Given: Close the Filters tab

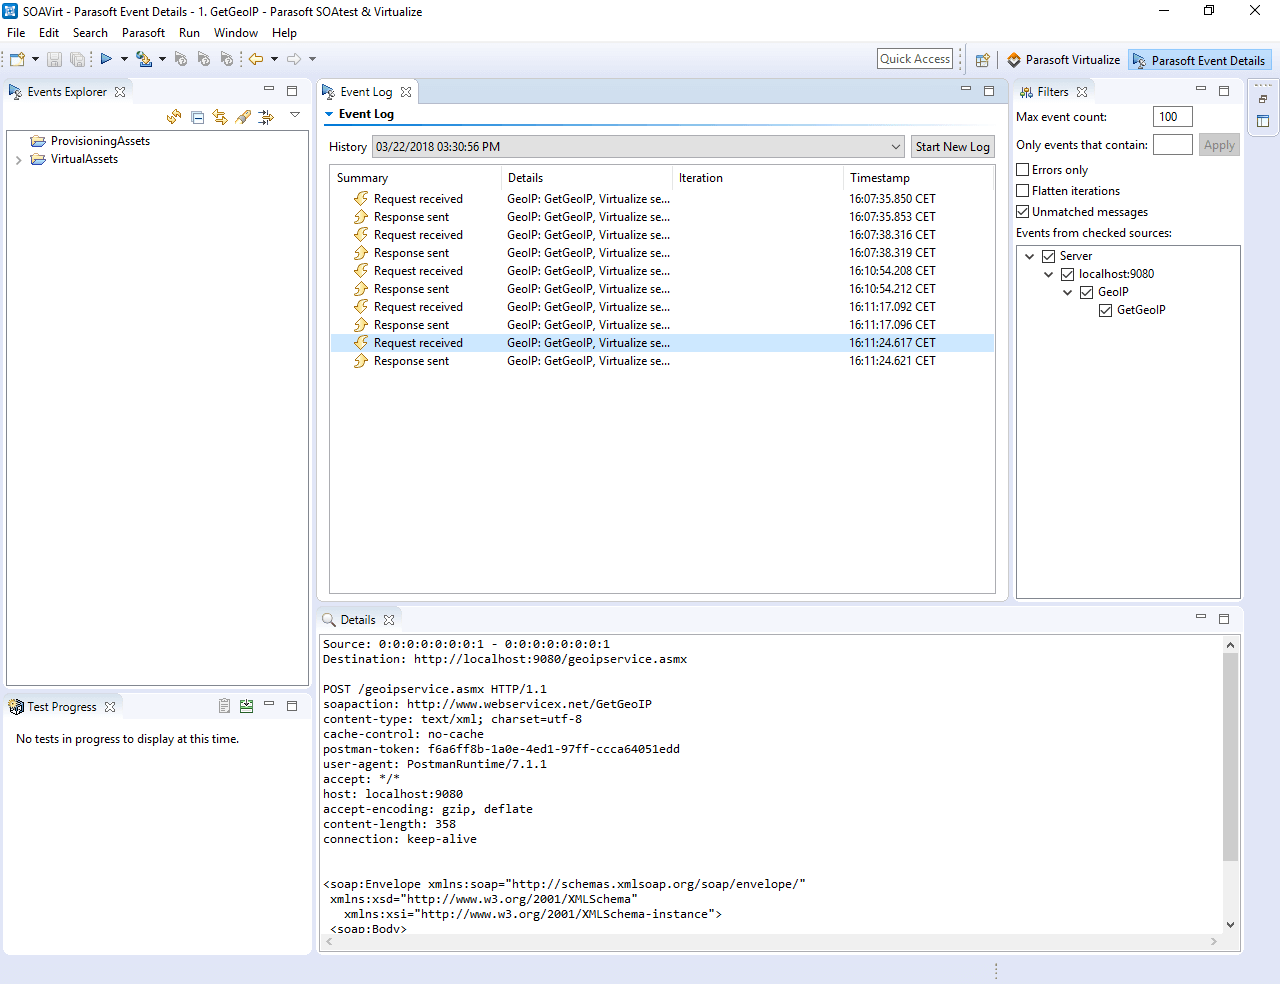Looking at the screenshot, I should [x=1082, y=92].
